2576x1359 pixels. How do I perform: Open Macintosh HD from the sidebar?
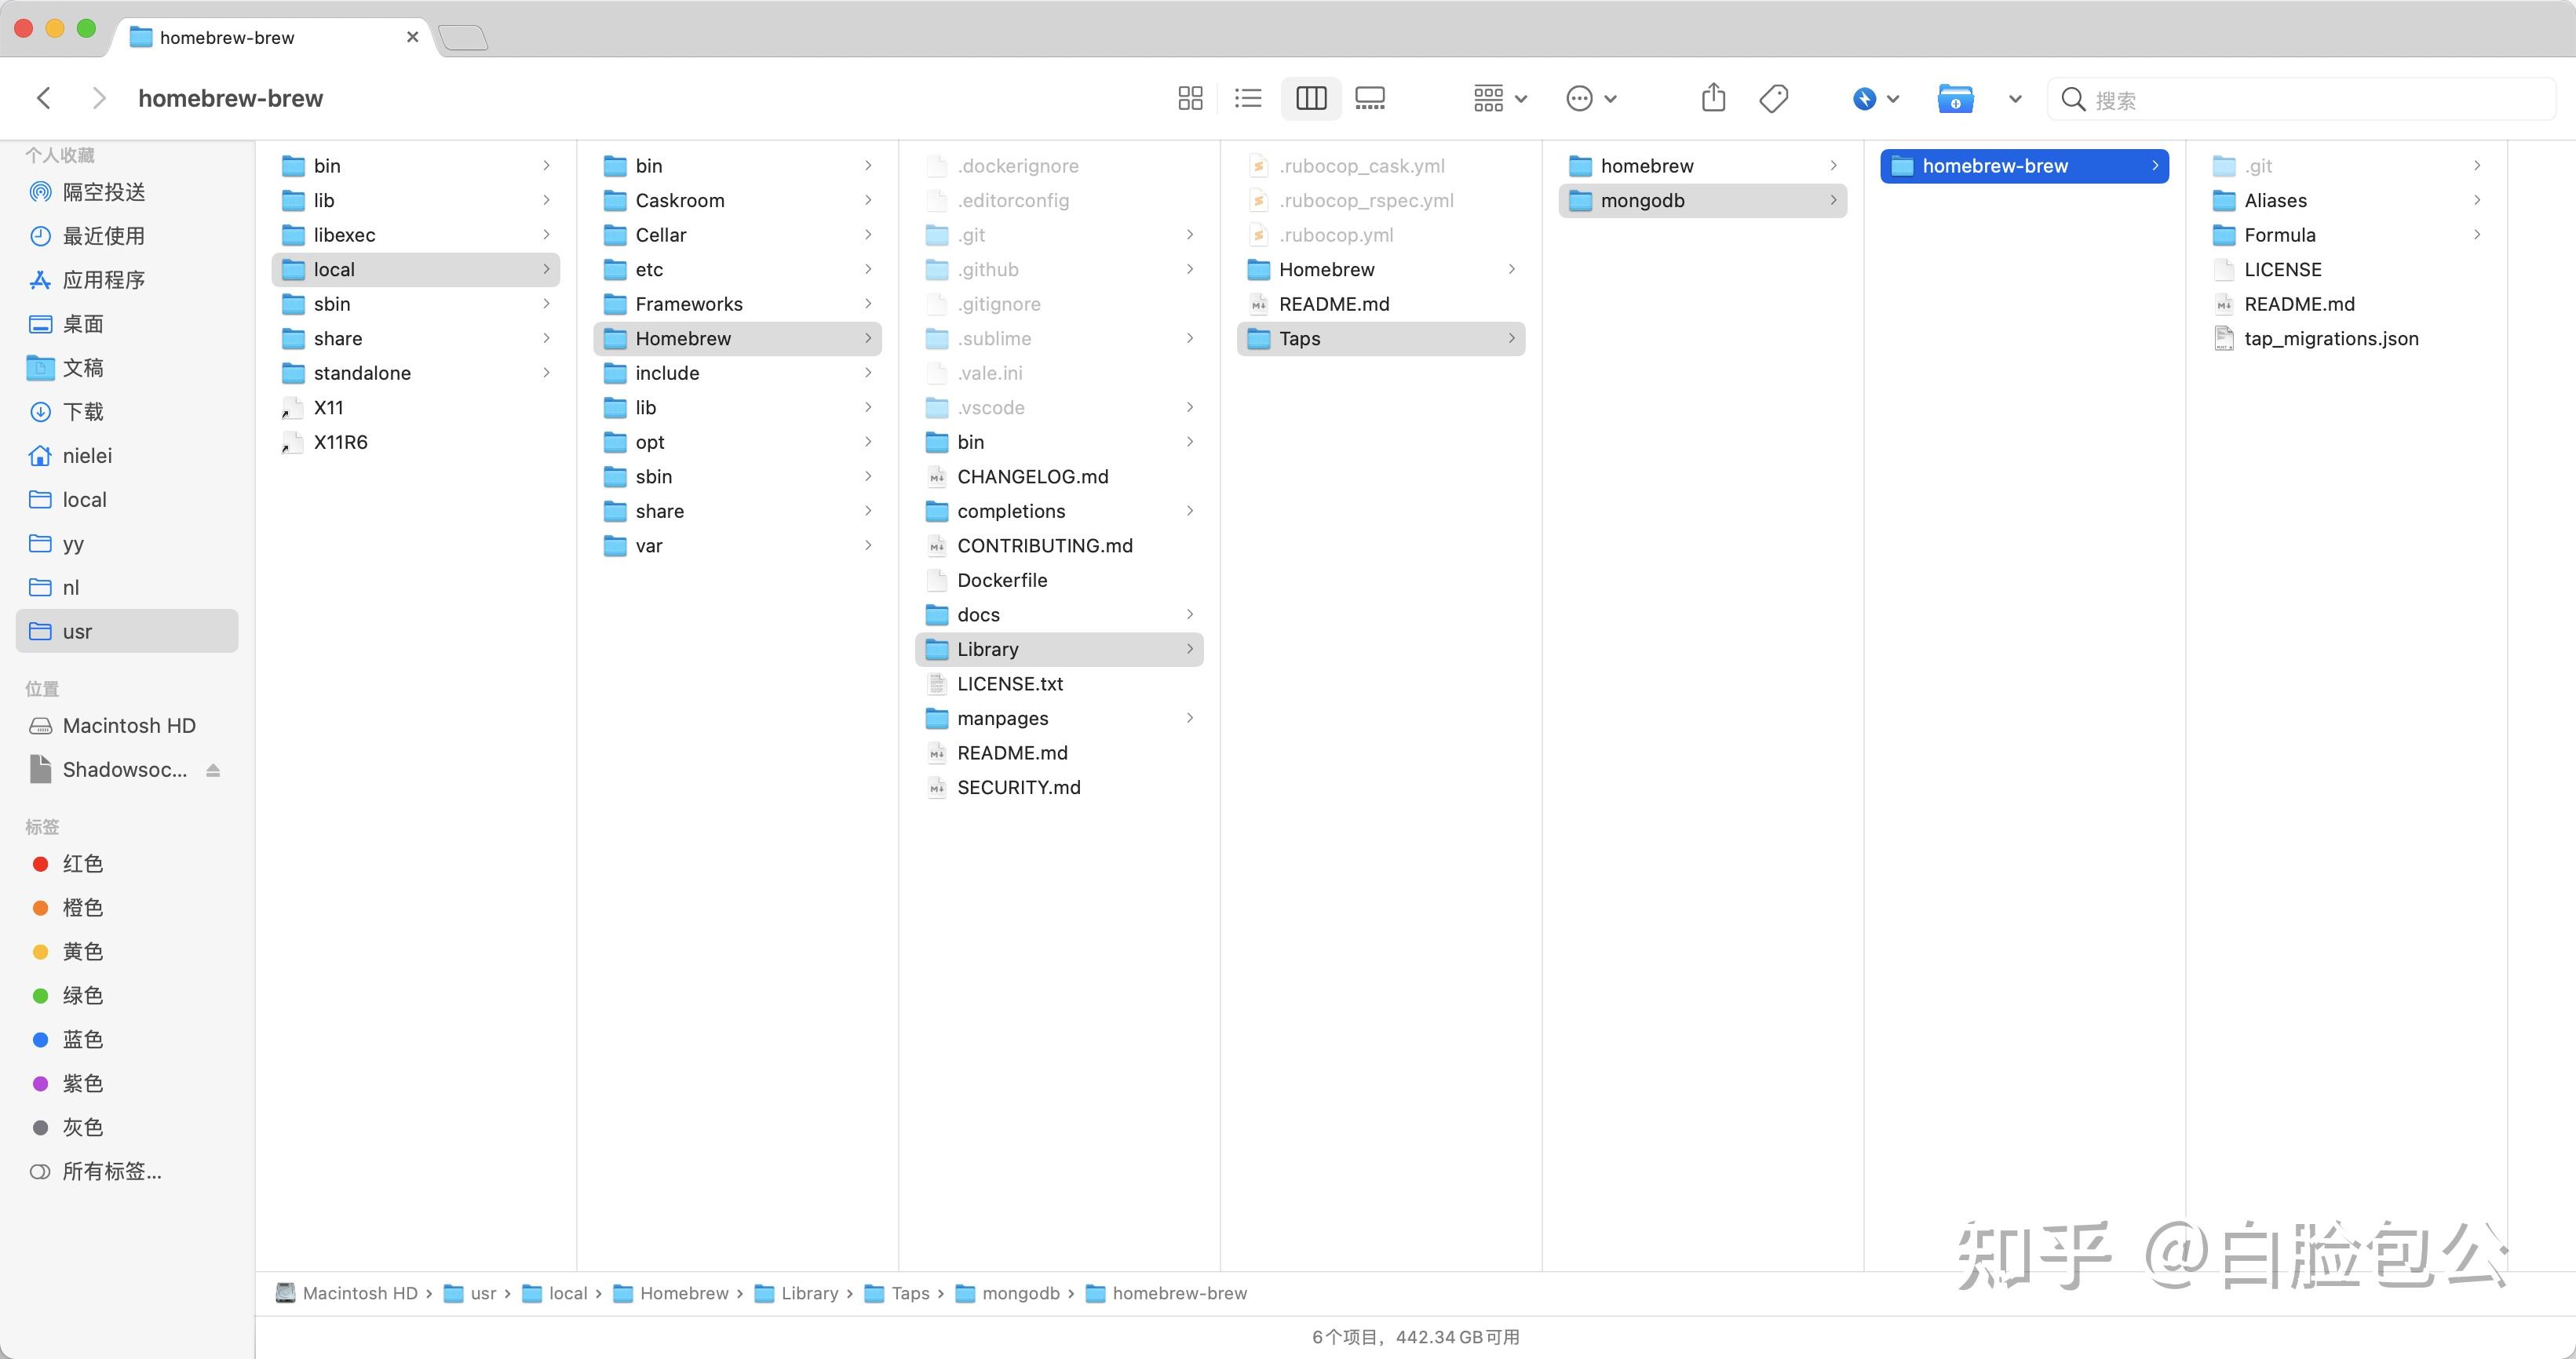click(128, 726)
